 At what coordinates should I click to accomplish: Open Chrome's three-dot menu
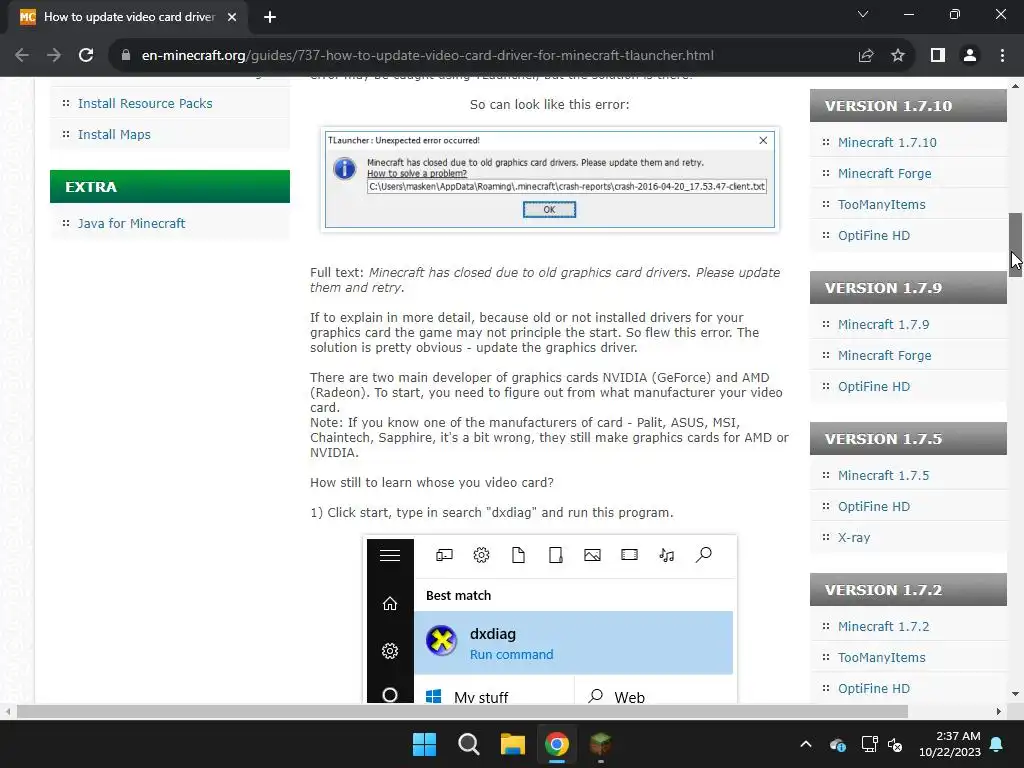[x=1002, y=56]
